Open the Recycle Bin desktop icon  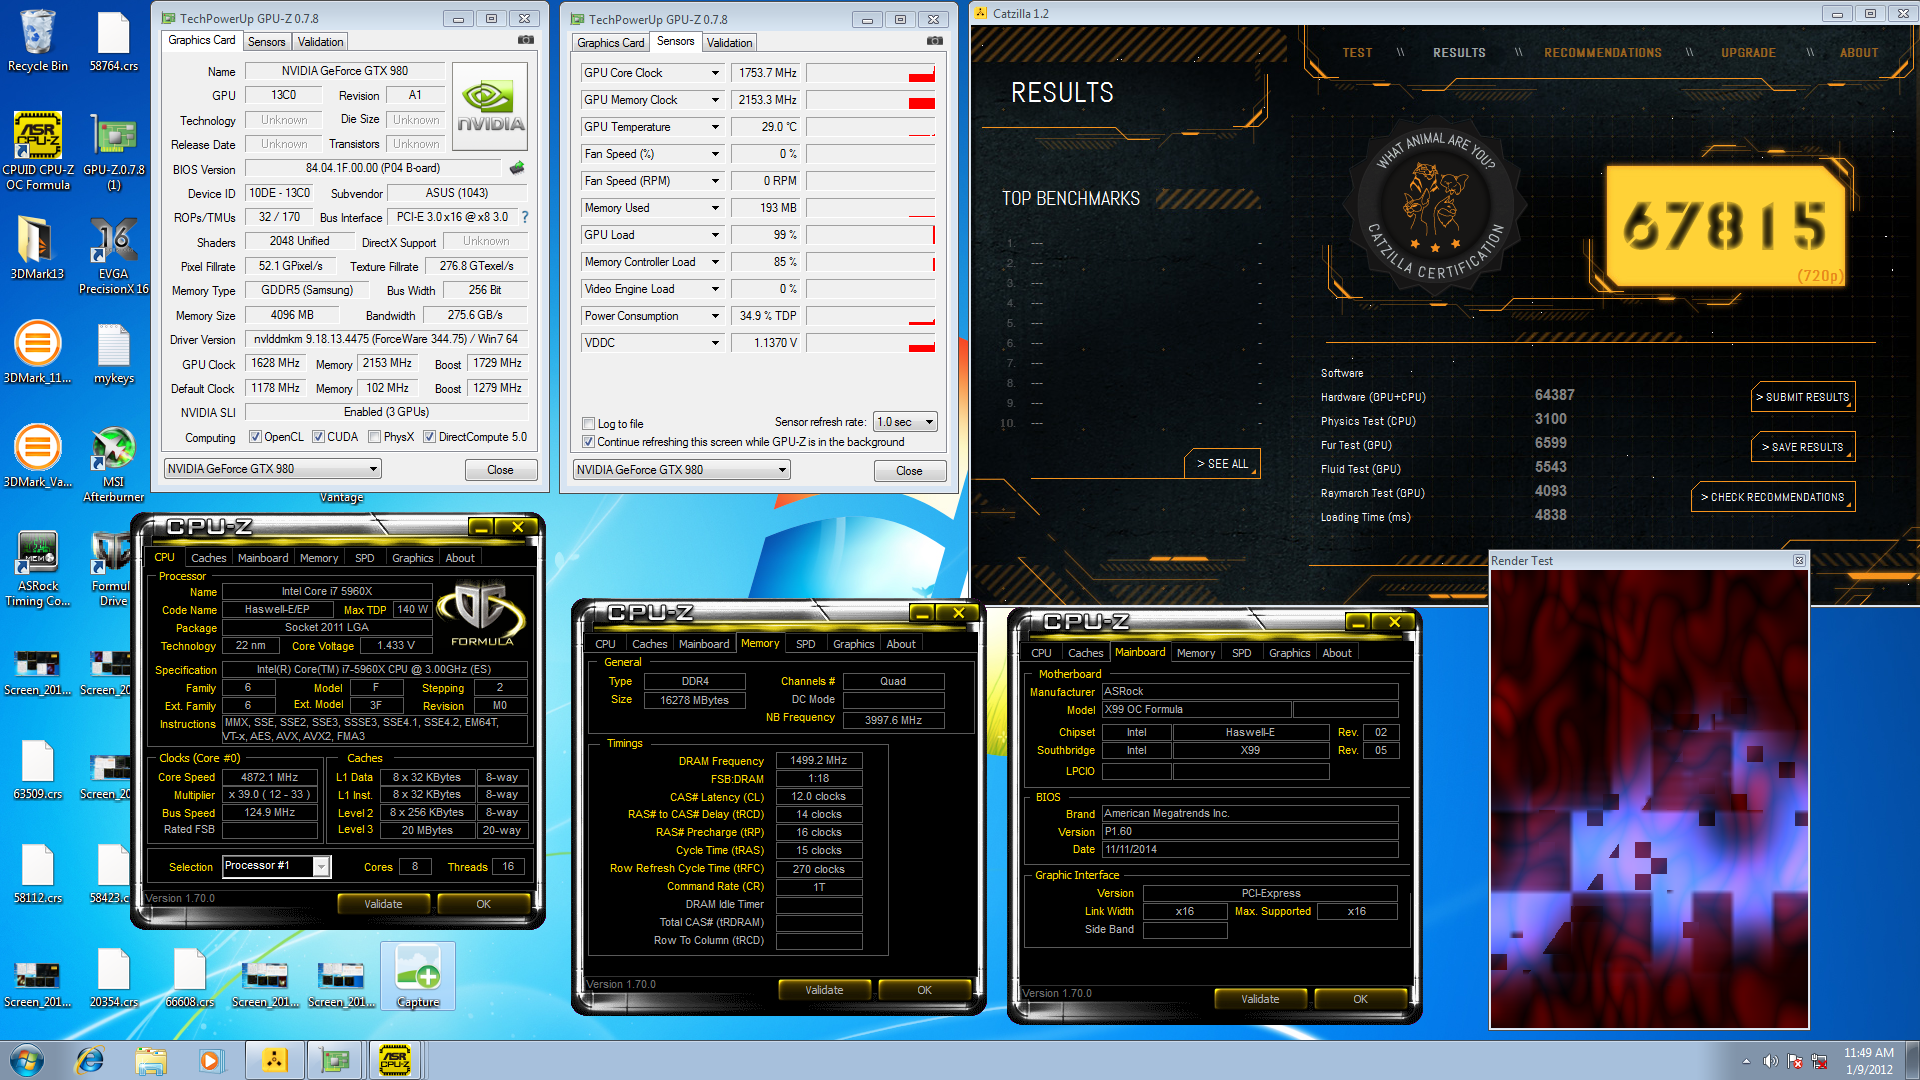click(37, 40)
